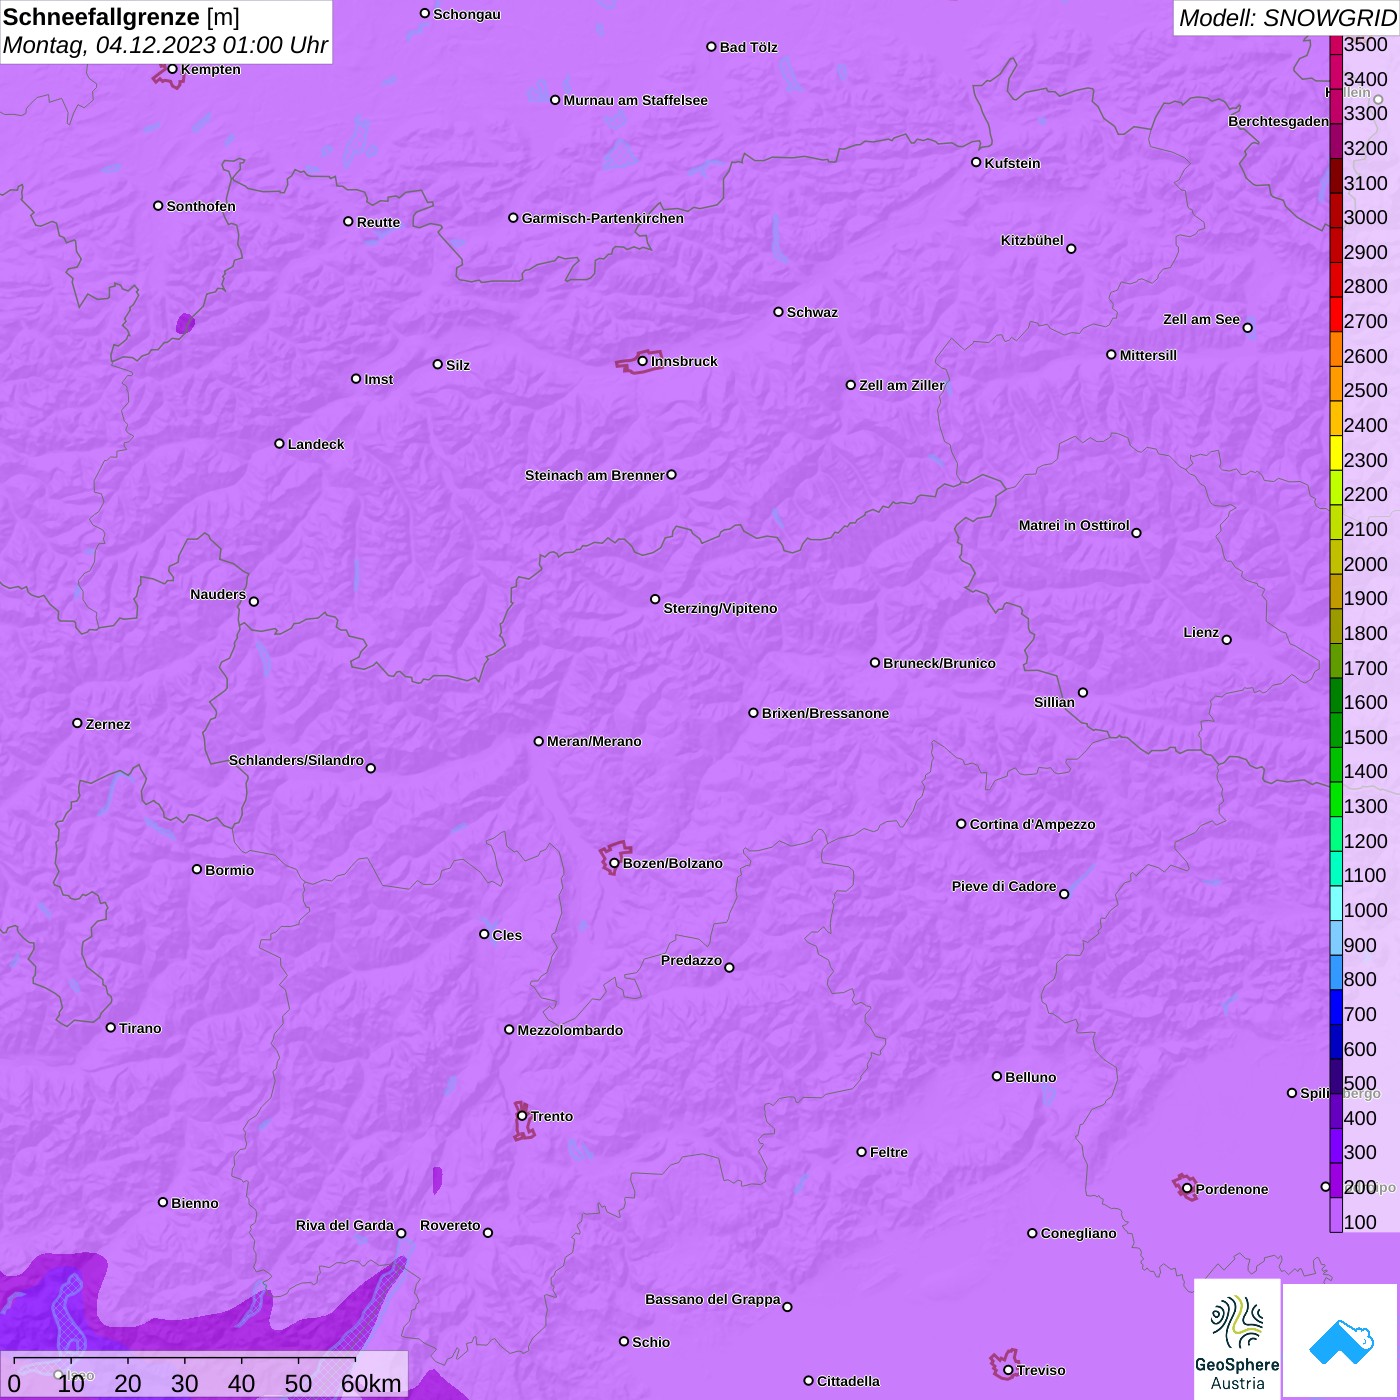Click the Schio marker dot
Viewport: 1400px width, 1400px height.
tap(624, 1341)
